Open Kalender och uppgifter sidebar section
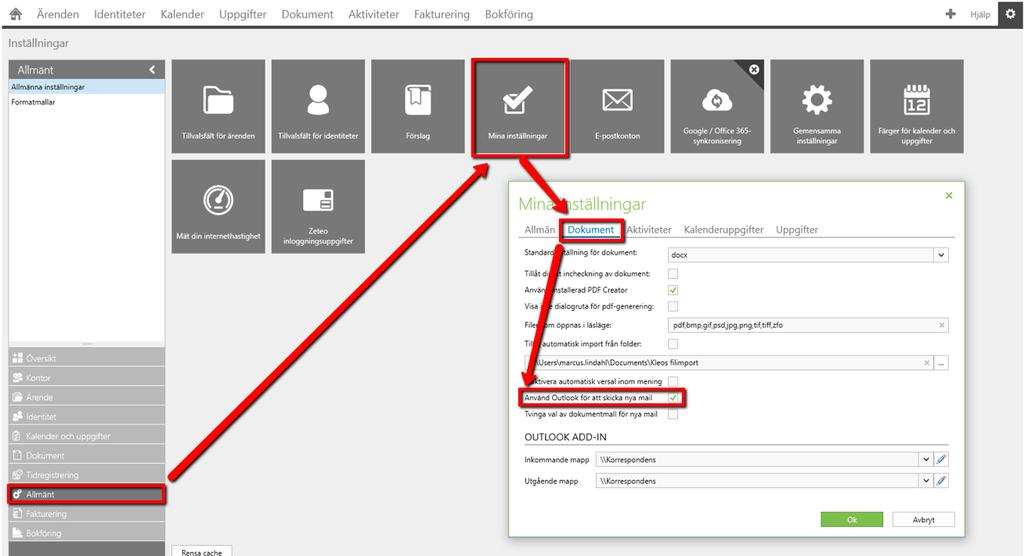 pyautogui.click(x=86, y=436)
